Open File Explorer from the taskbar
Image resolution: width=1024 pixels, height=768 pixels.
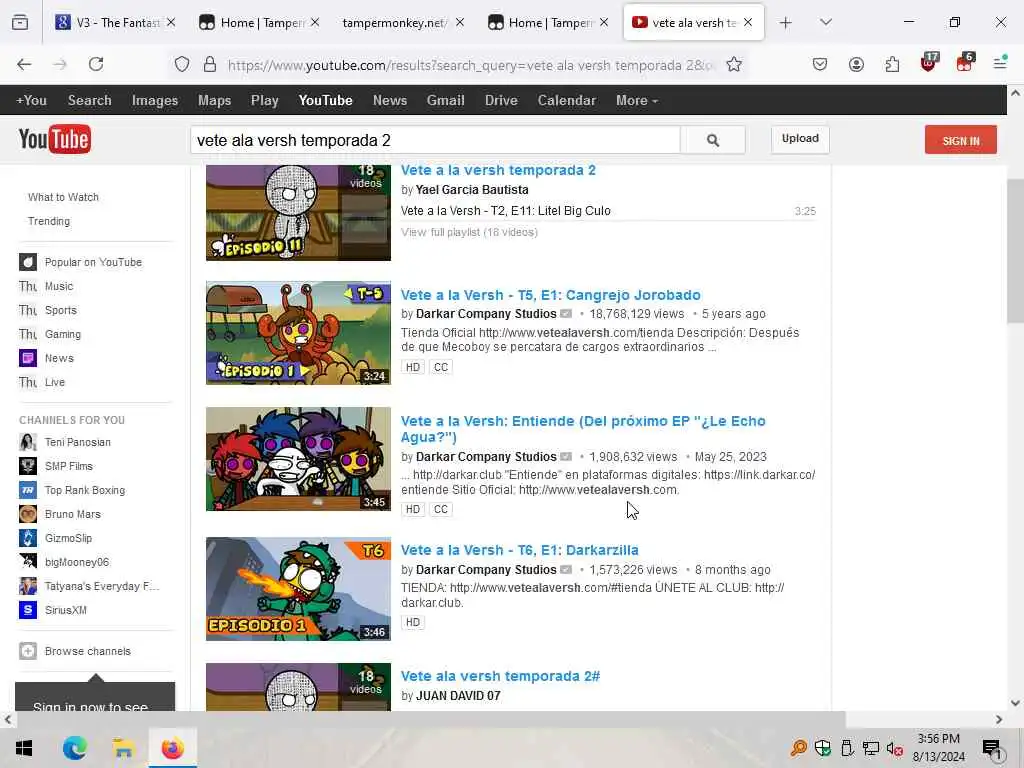pos(123,748)
